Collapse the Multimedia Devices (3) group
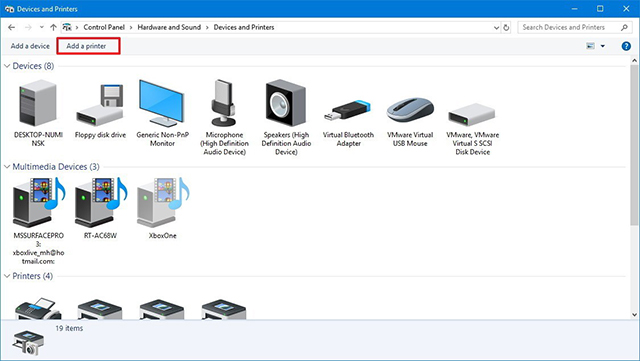Image resolution: width=640 pixels, height=361 pixels. click(7, 167)
